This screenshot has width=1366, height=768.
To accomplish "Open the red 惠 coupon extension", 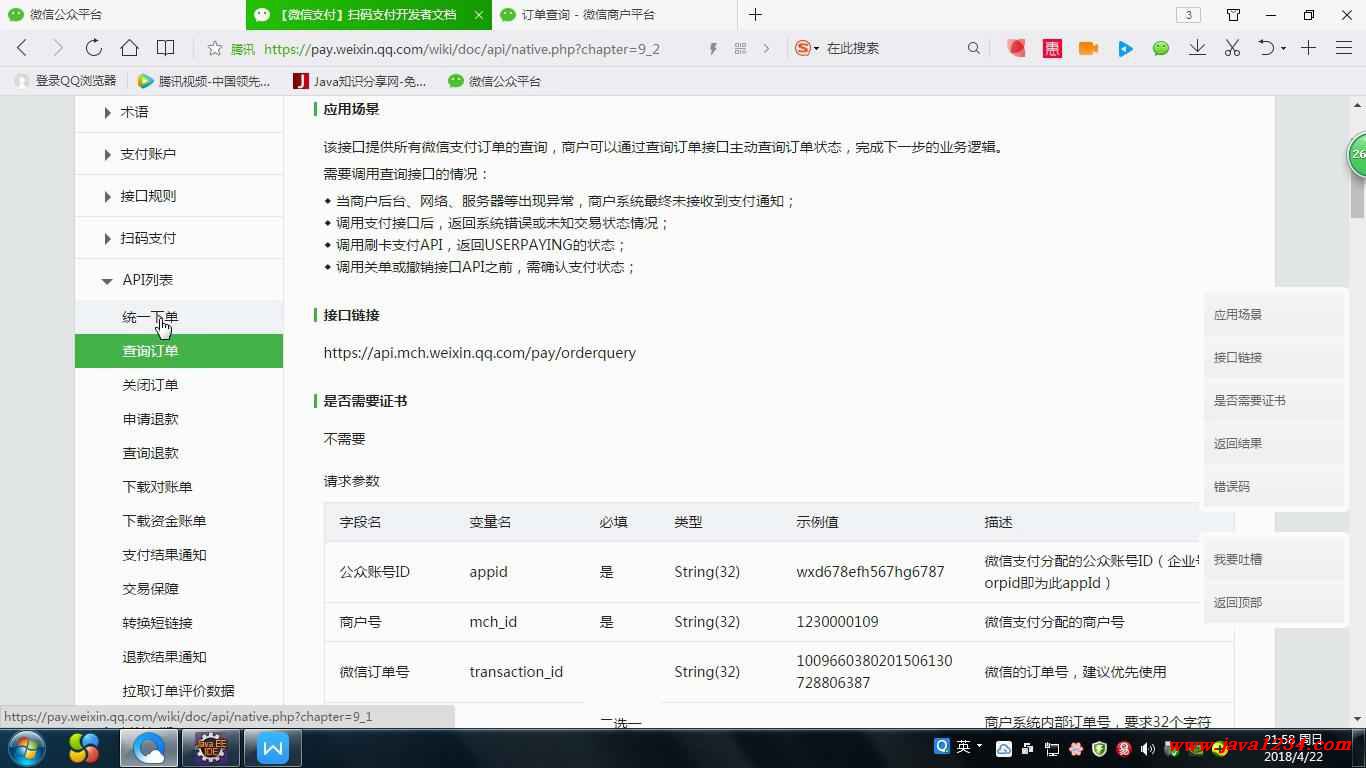I will pyautogui.click(x=1052, y=48).
